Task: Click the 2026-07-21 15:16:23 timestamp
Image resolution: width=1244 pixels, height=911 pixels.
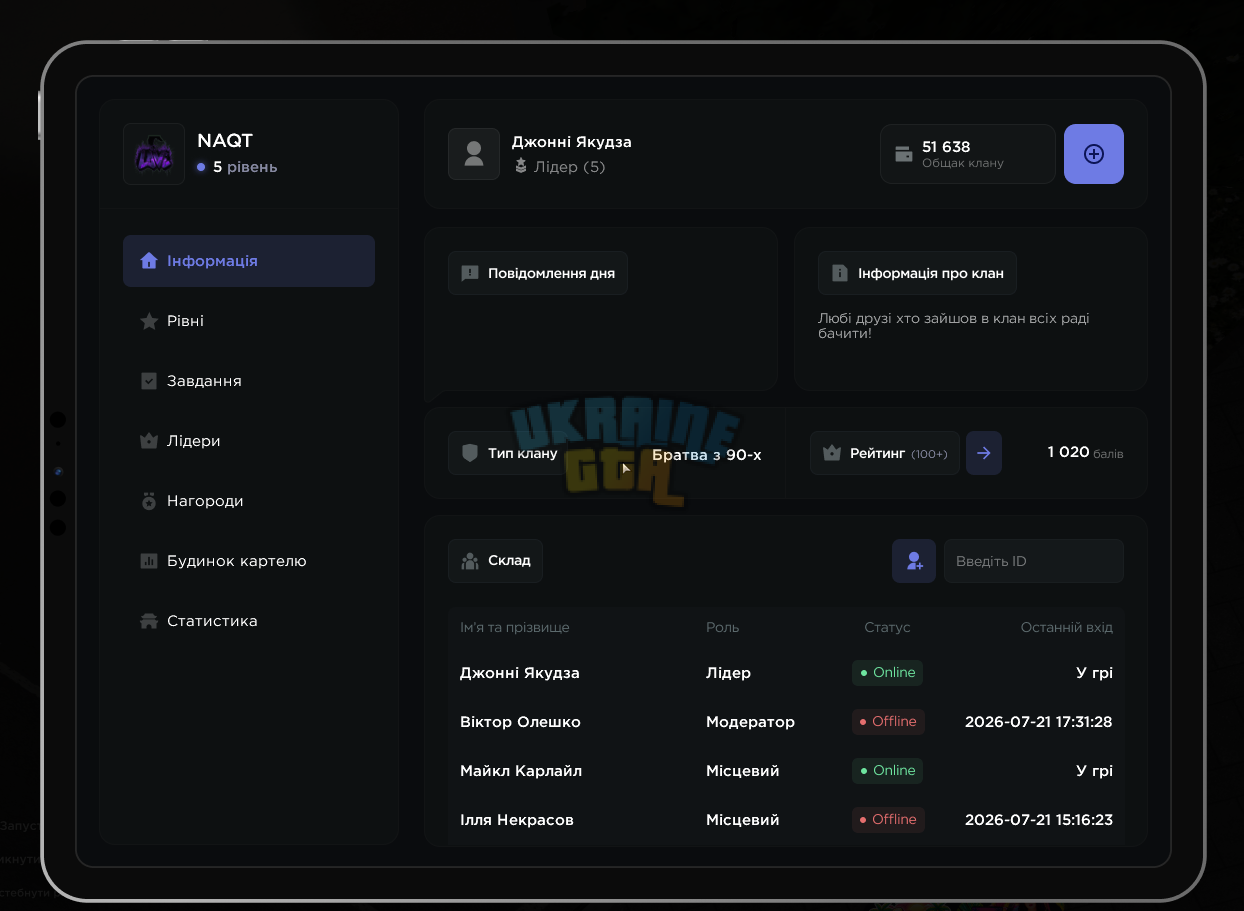Action: coord(1039,820)
